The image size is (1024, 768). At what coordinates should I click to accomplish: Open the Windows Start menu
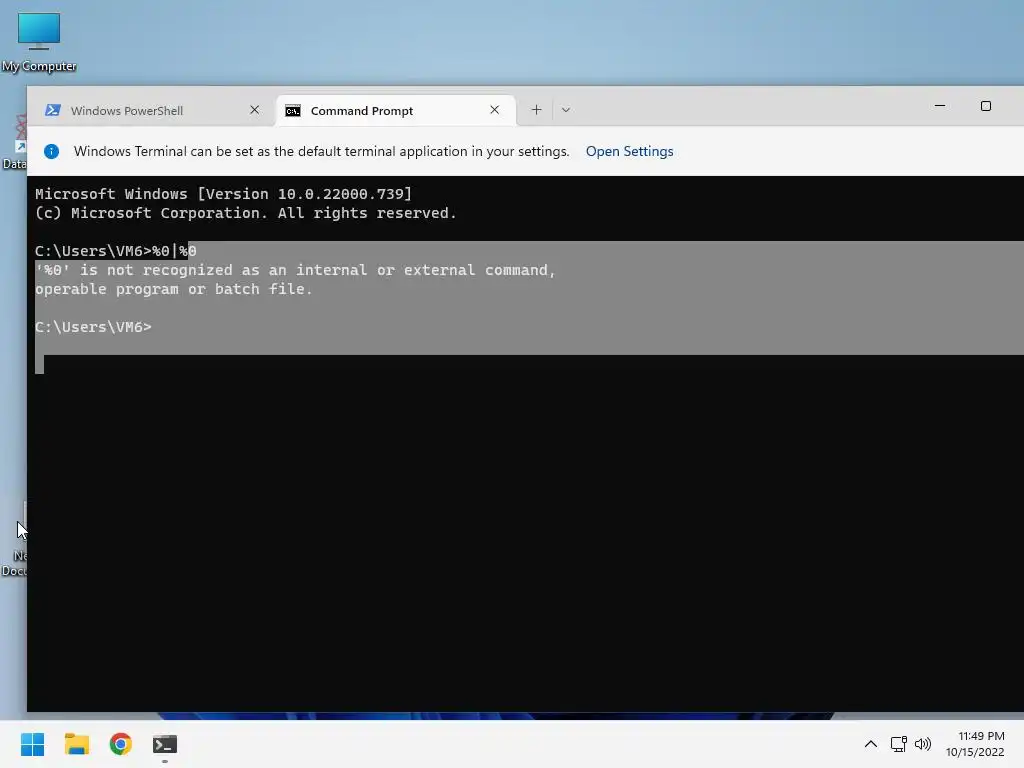click(x=32, y=744)
